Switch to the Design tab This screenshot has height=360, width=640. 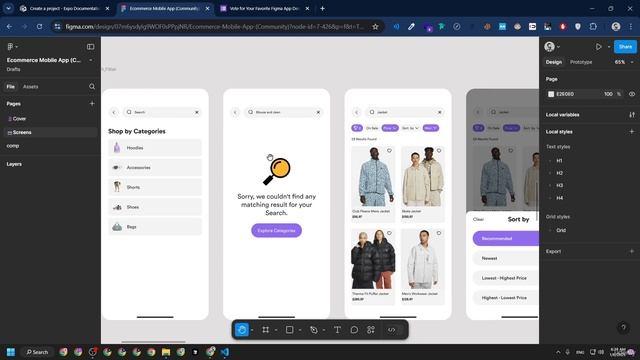[x=554, y=62]
